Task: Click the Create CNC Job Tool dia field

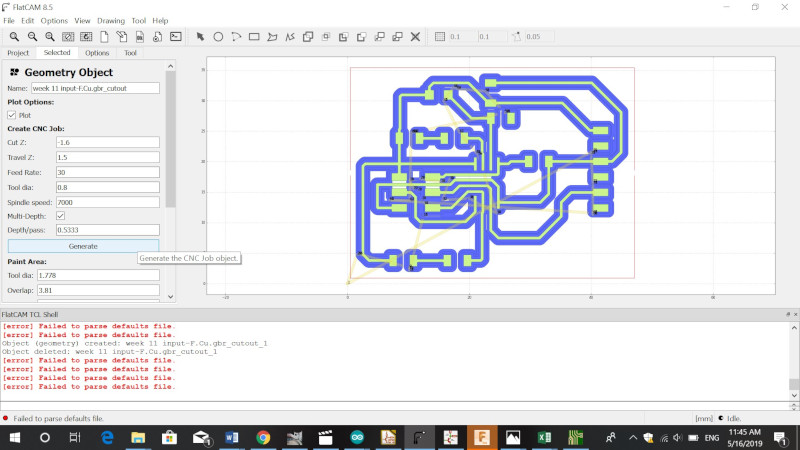Action: point(108,187)
